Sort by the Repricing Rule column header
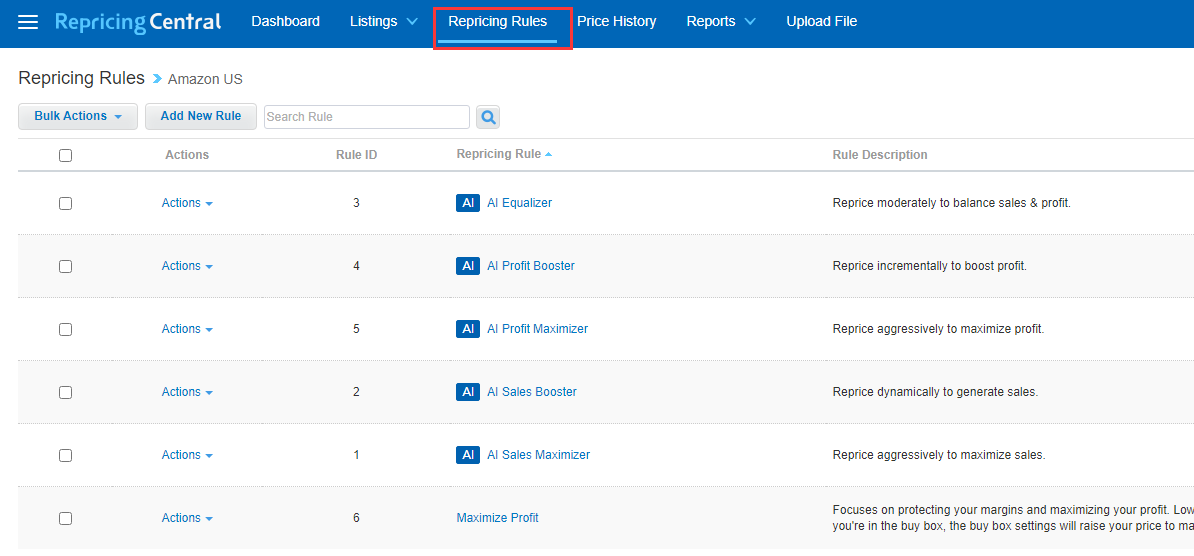This screenshot has width=1194, height=556. [x=504, y=154]
